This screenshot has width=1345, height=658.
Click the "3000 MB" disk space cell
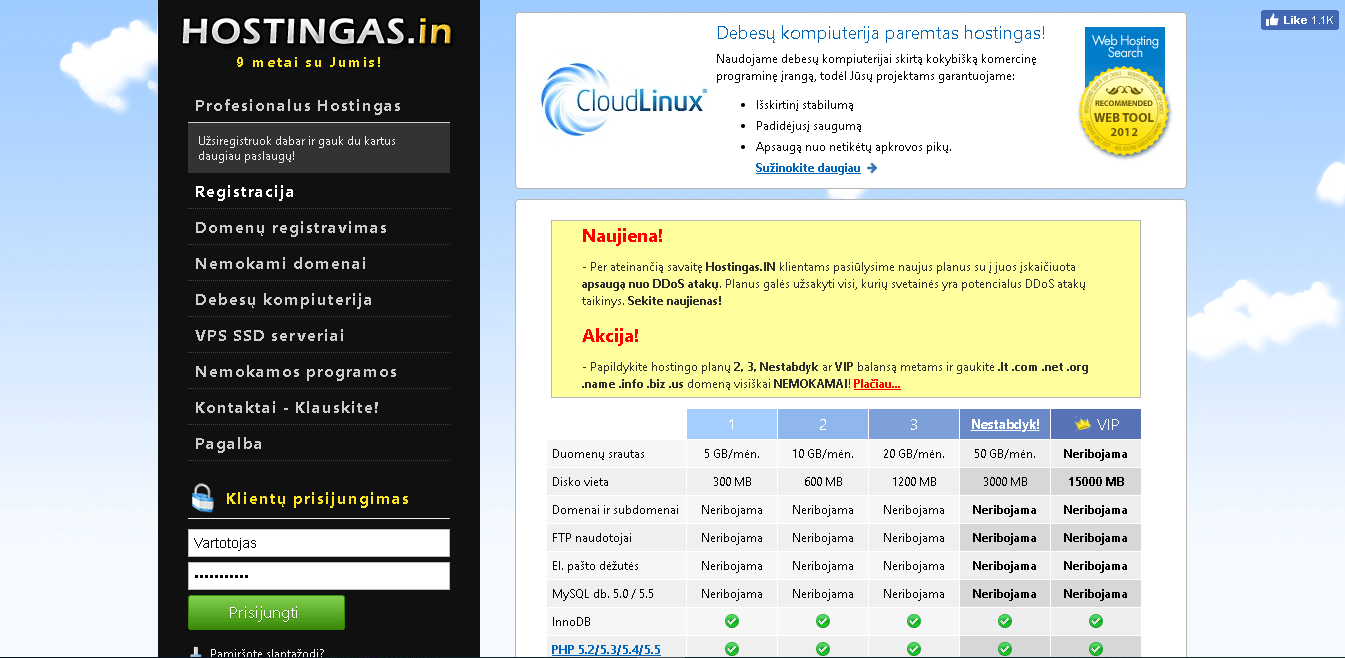pos(1005,482)
